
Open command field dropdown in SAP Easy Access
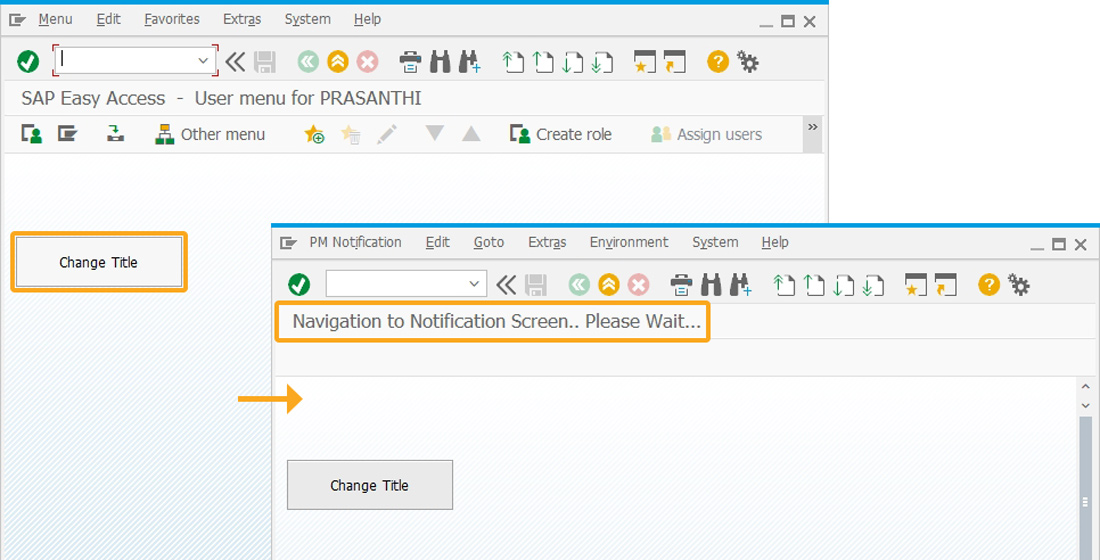point(203,61)
